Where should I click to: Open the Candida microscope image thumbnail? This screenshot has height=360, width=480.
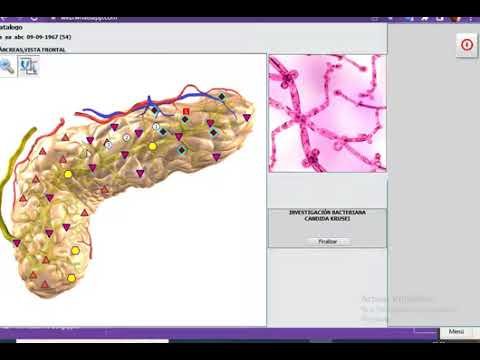coord(328,113)
